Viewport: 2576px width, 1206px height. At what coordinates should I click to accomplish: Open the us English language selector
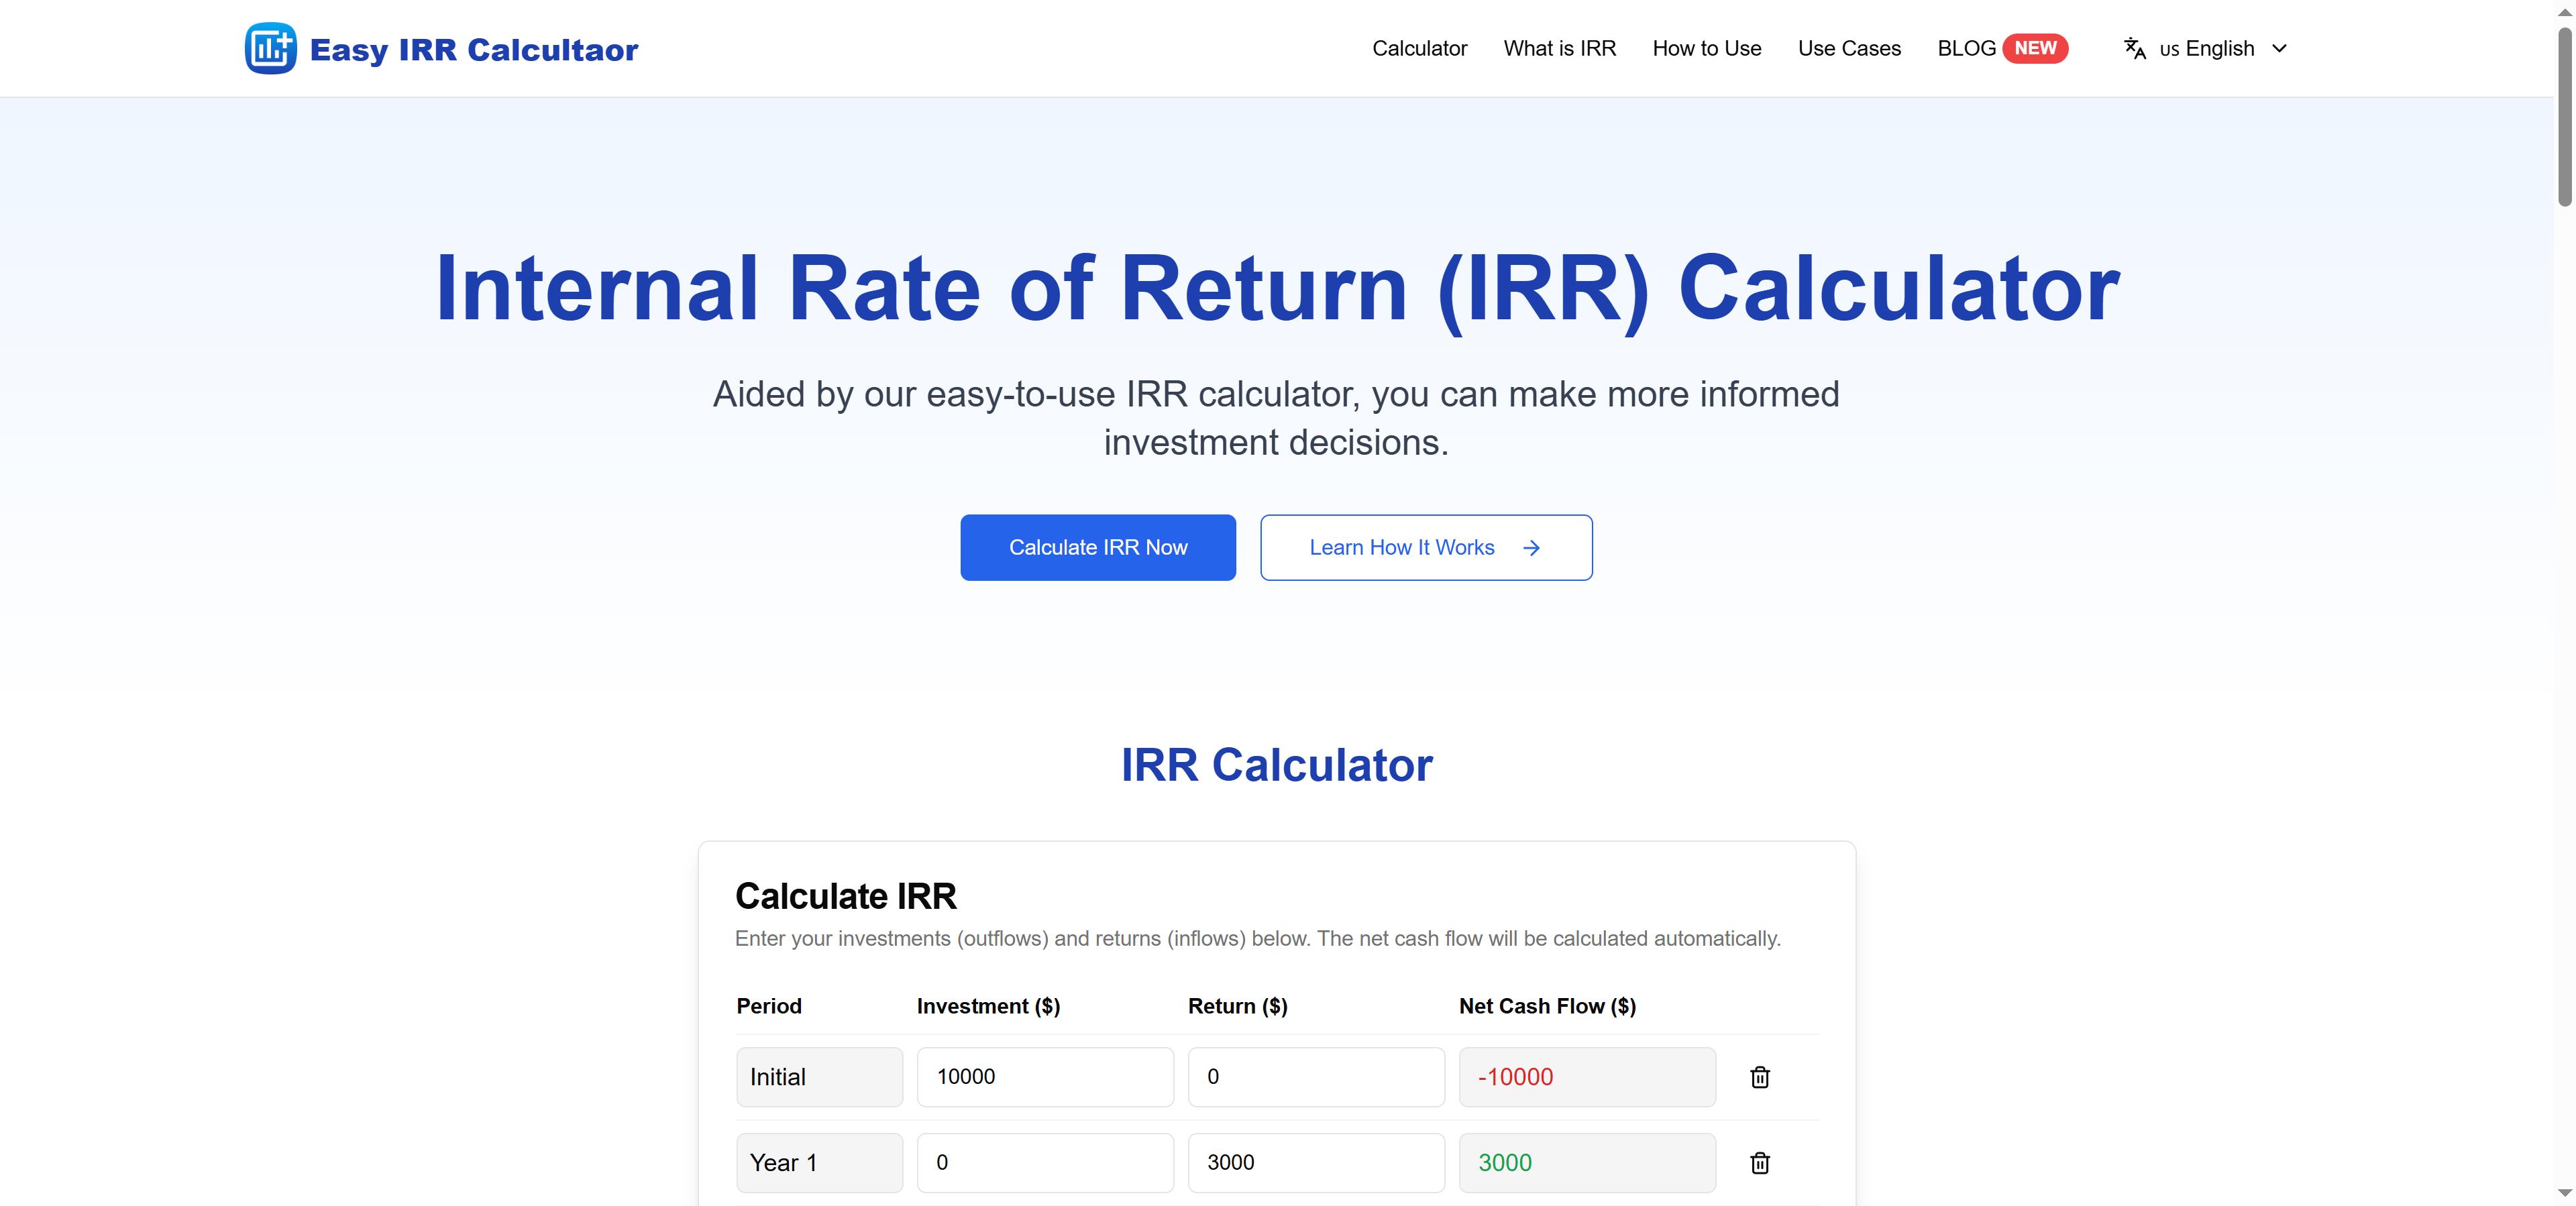coord(2206,48)
